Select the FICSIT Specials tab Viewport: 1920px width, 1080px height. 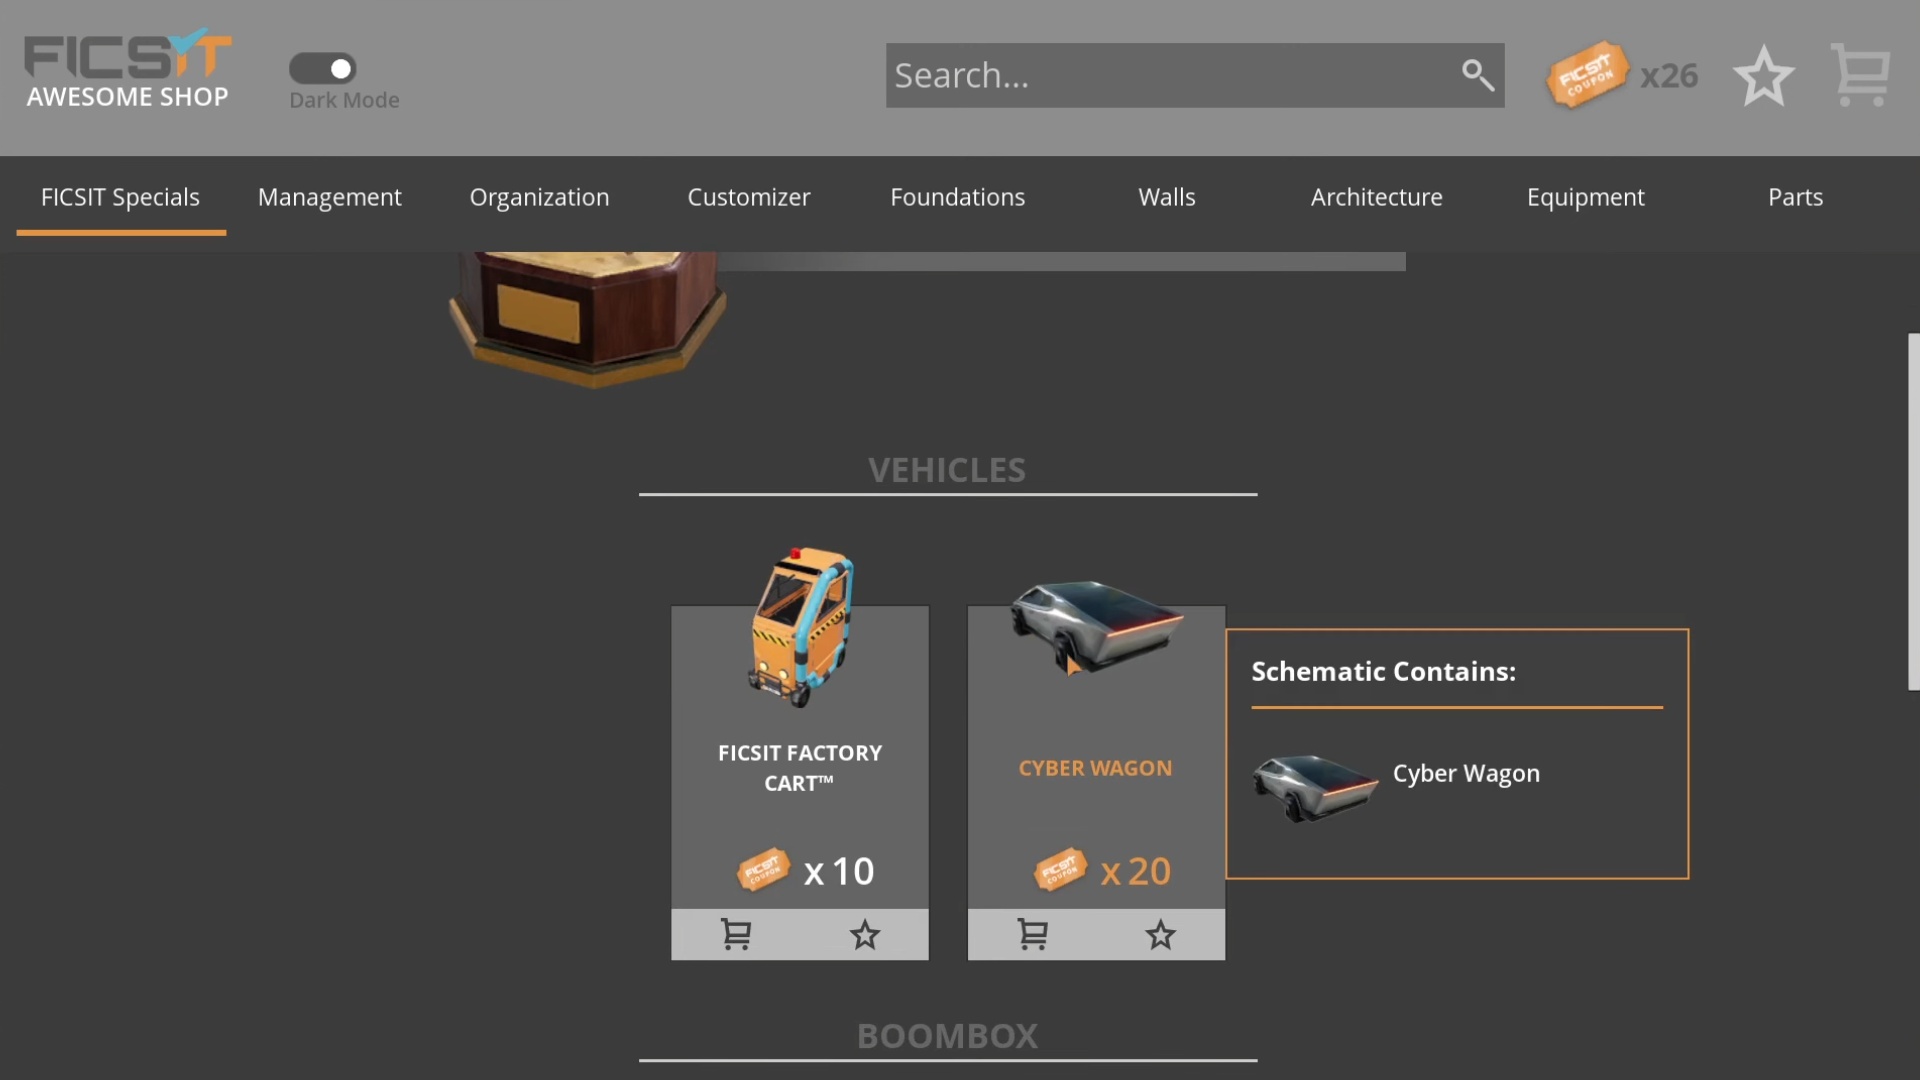click(x=120, y=196)
